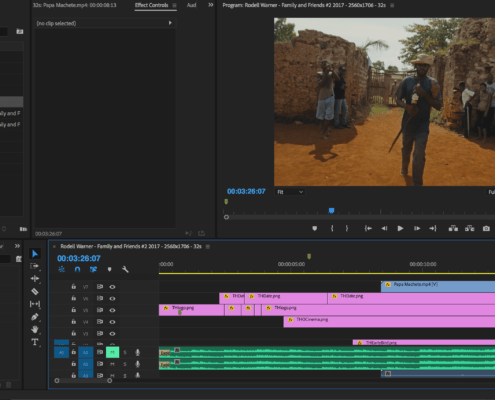Select the Track Select Forward tool
Image resolution: width=495 pixels, height=400 pixels.
pos(35,266)
